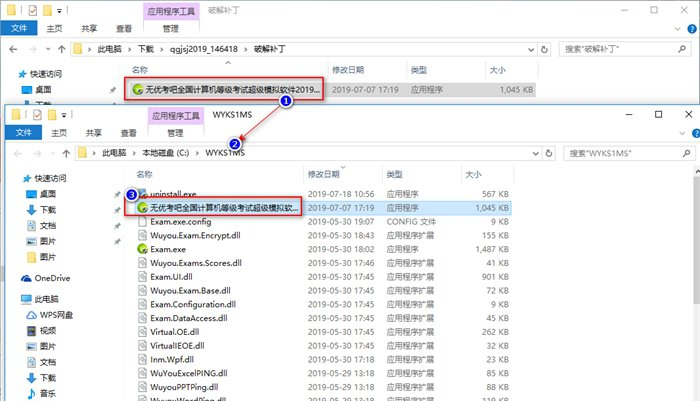Focus the 搜索"WYKS1MS" search box
The image size is (700, 417).
[x=629, y=153]
